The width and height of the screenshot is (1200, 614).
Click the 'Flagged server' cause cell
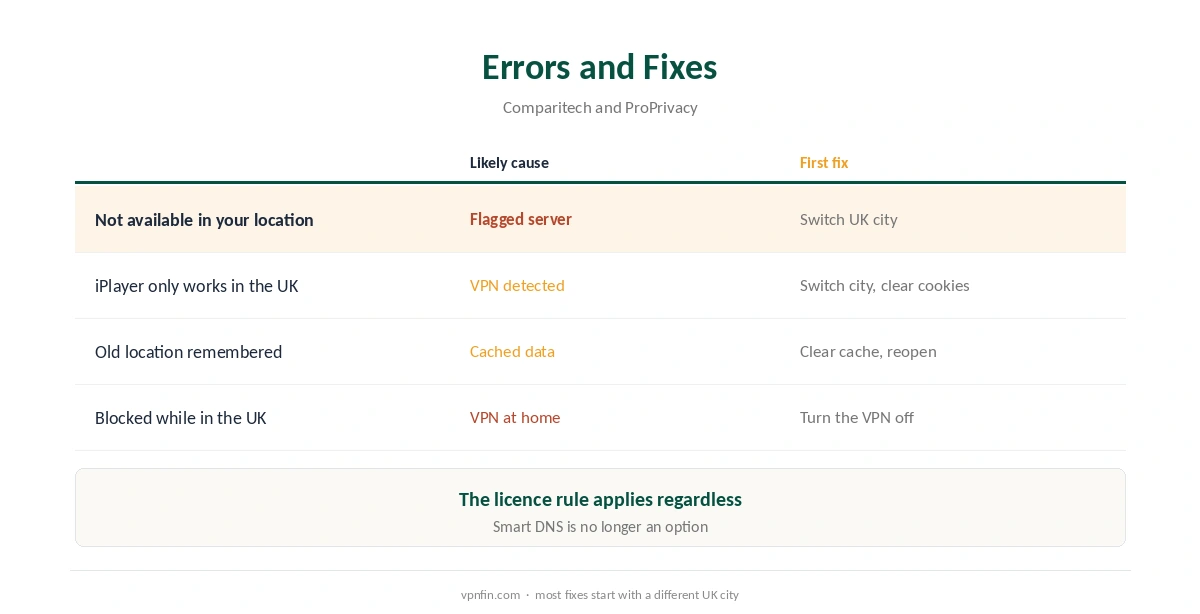(521, 219)
